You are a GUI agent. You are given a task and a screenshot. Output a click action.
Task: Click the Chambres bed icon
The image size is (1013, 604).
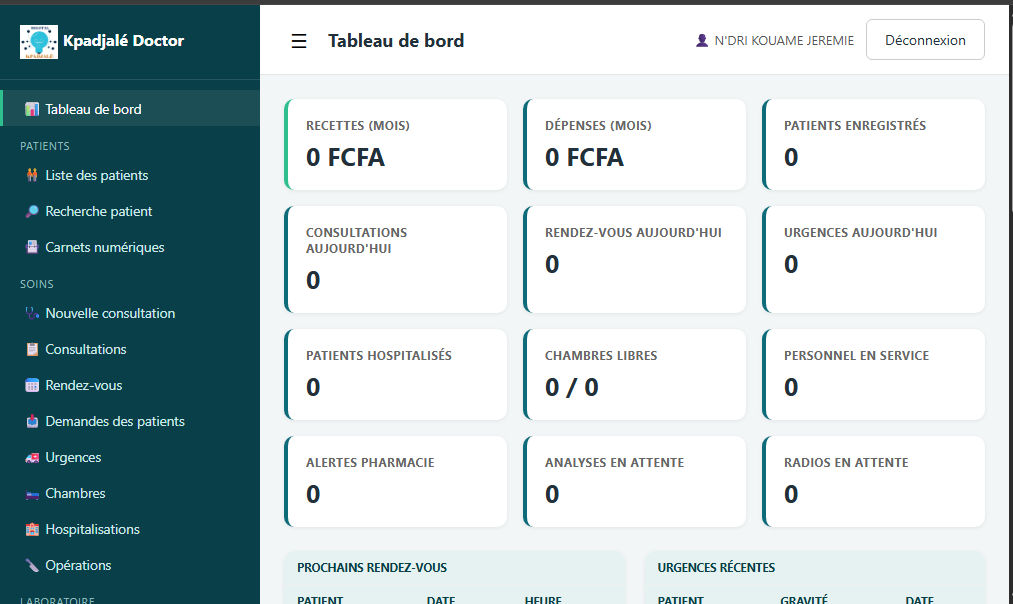32,494
